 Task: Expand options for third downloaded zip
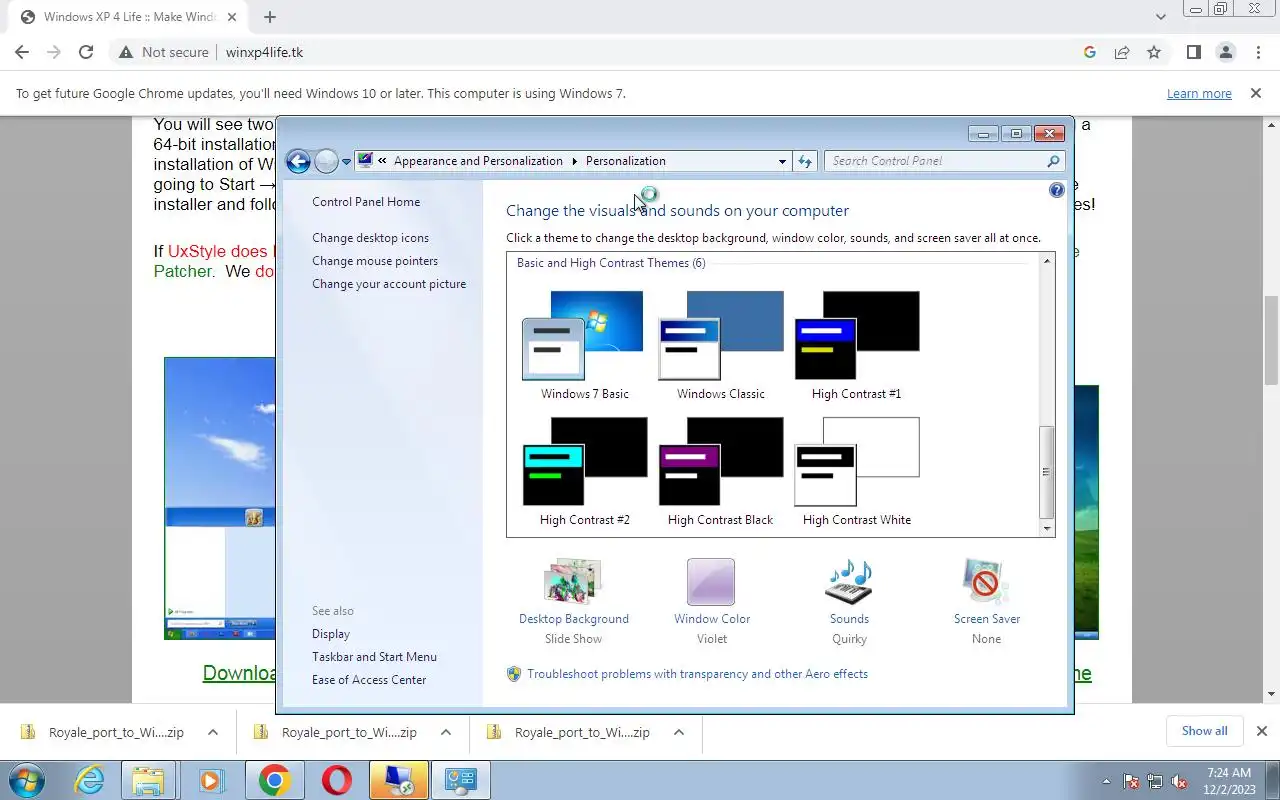[678, 732]
